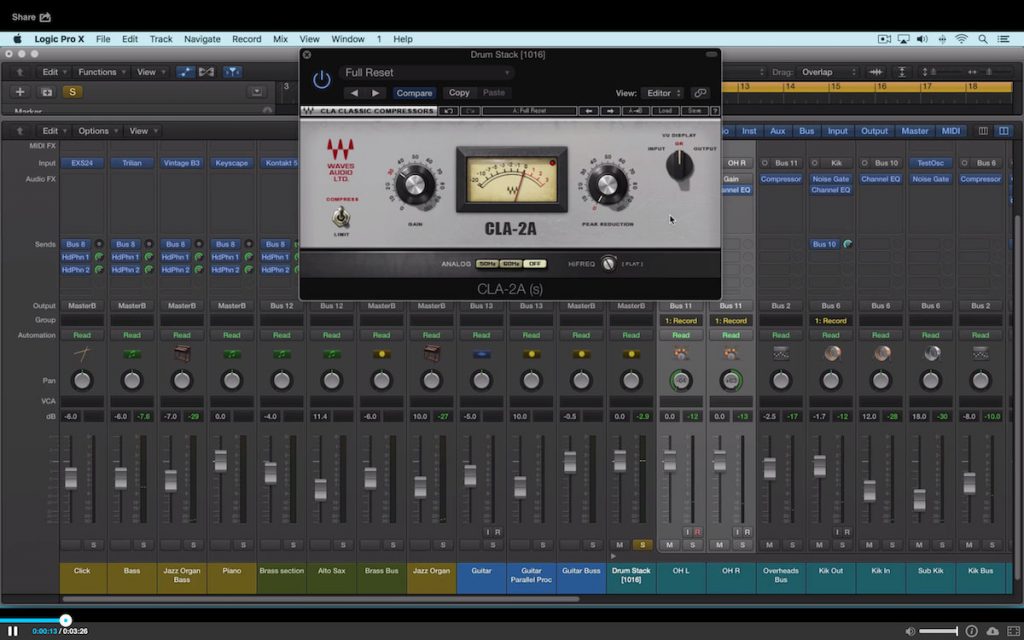1024x640 pixels.
Task: Click the duplicate track button
Action: [46, 92]
